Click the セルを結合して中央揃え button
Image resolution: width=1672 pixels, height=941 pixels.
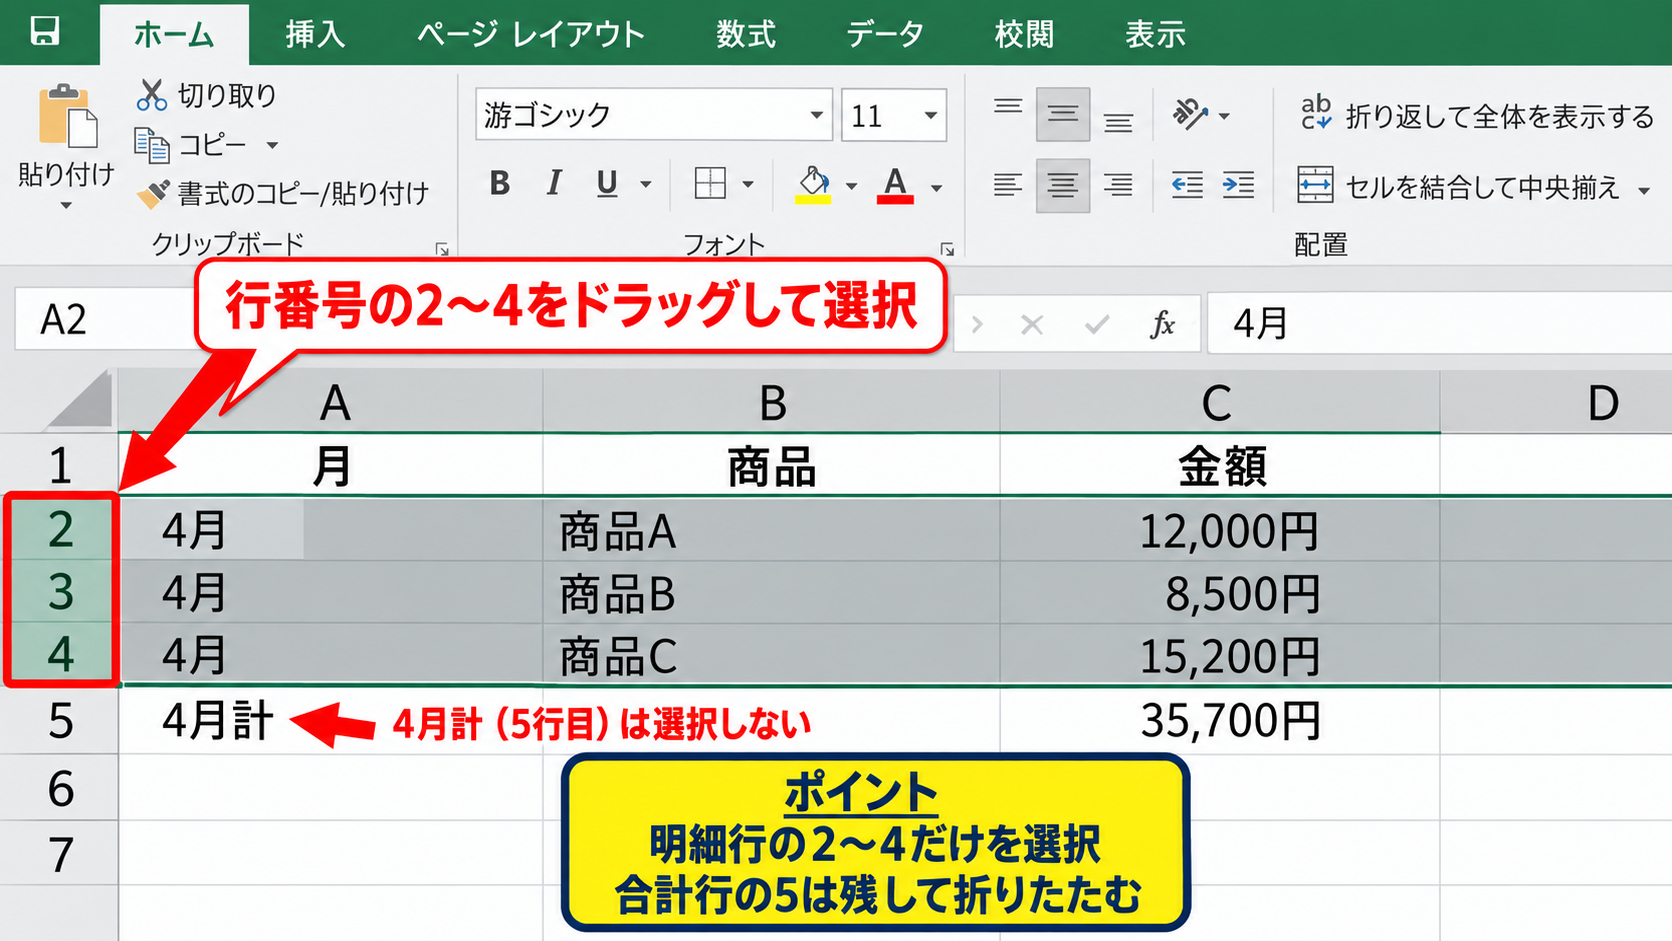pos(1458,187)
